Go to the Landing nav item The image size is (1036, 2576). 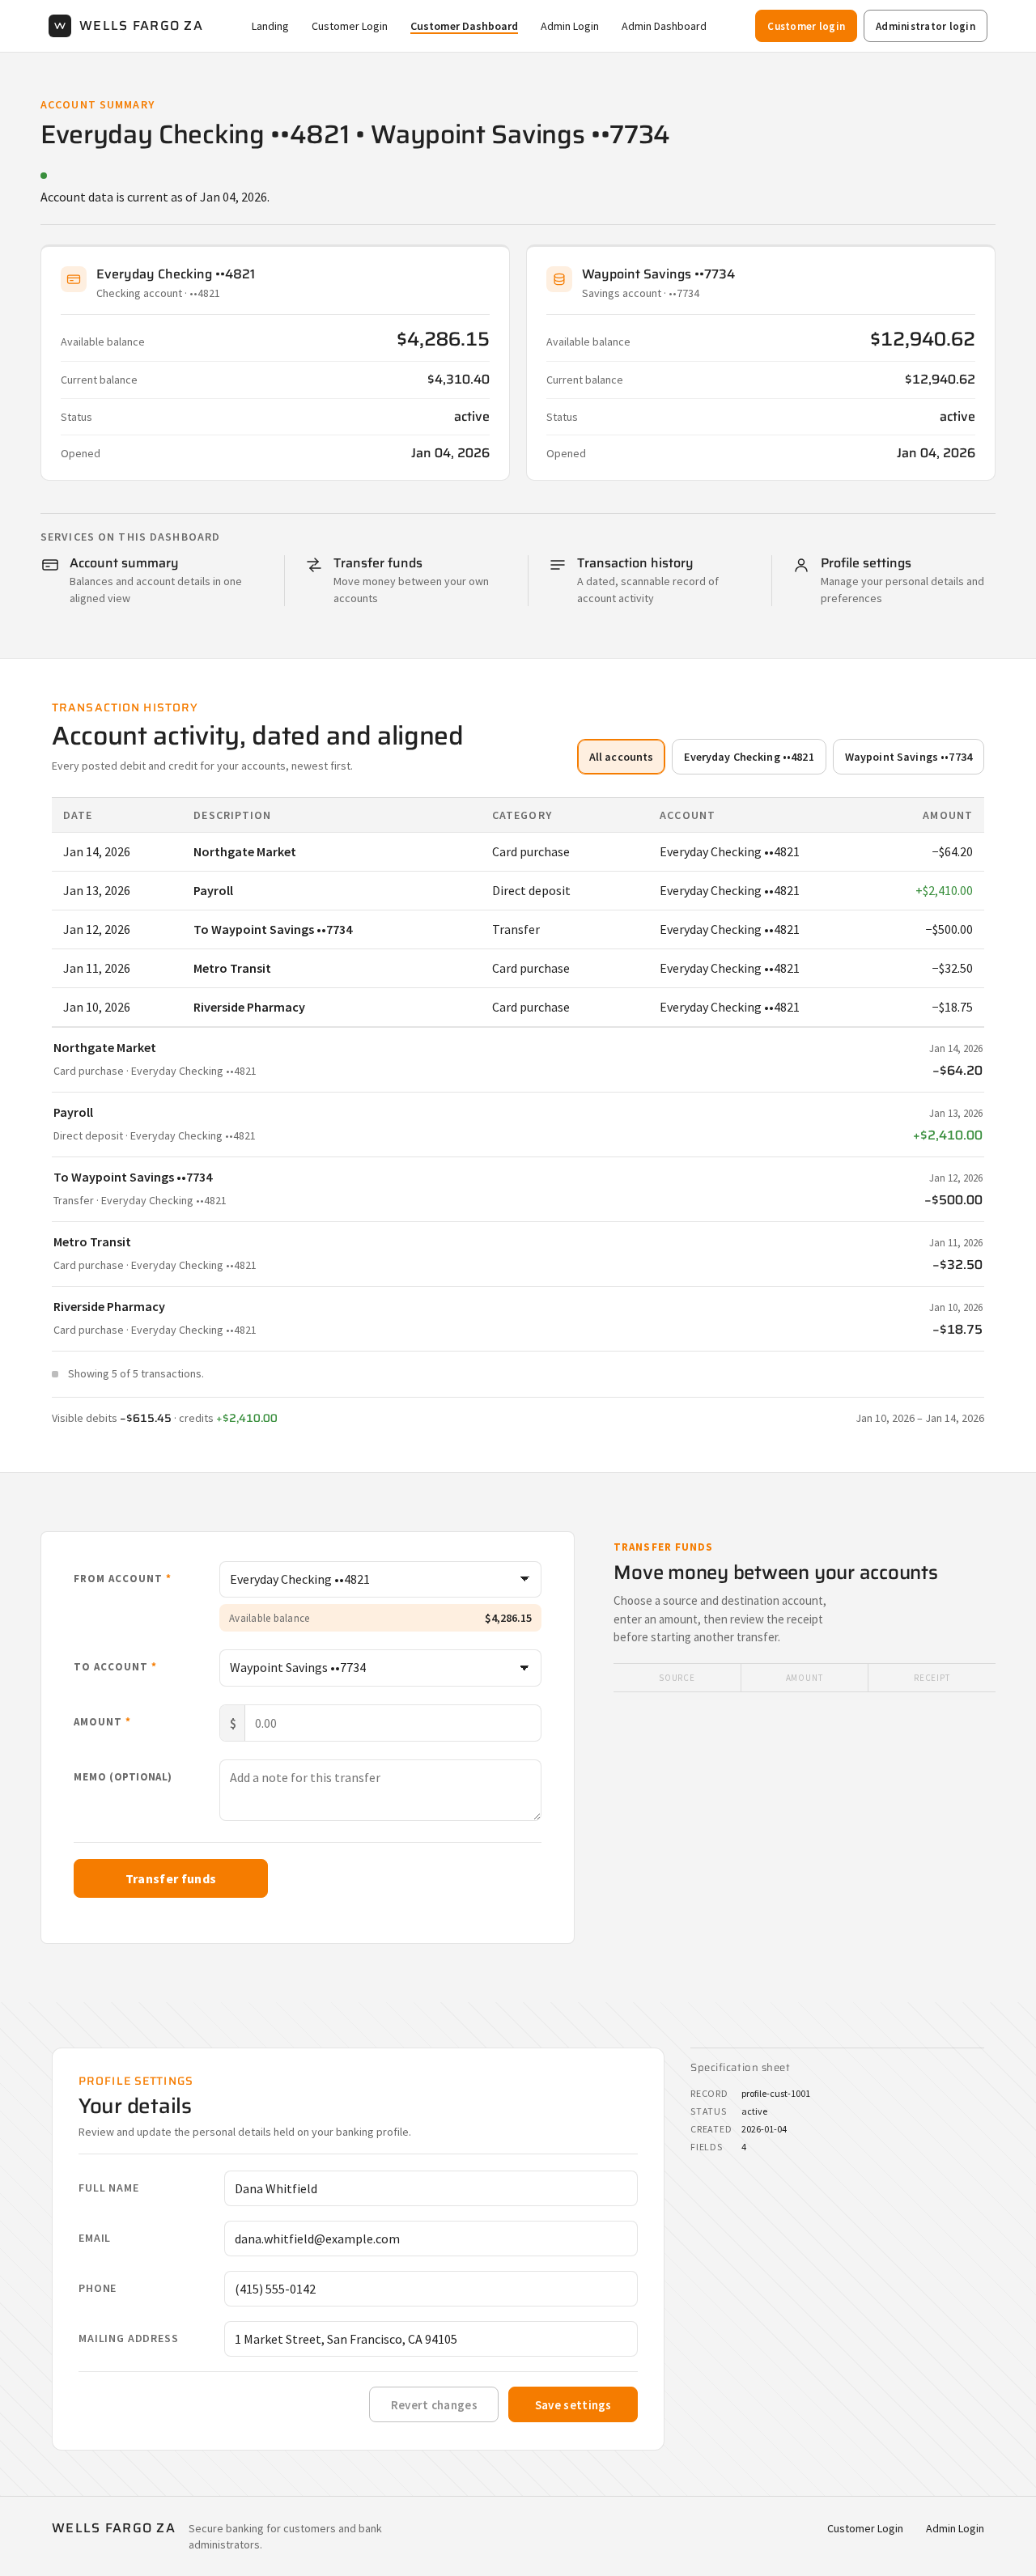270,26
